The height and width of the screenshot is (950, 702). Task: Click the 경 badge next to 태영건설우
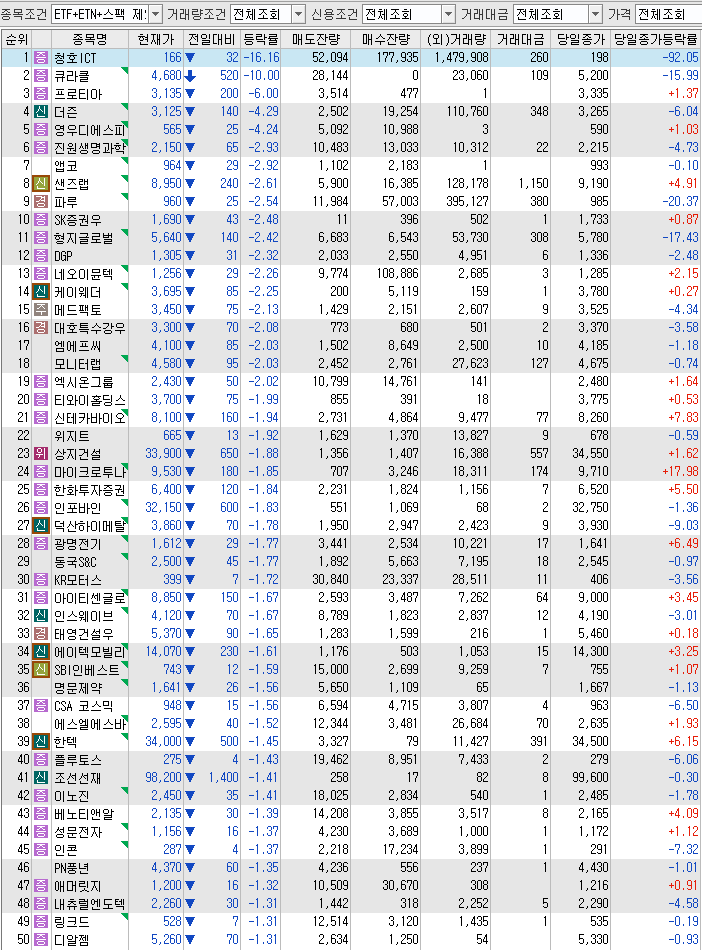point(41,634)
